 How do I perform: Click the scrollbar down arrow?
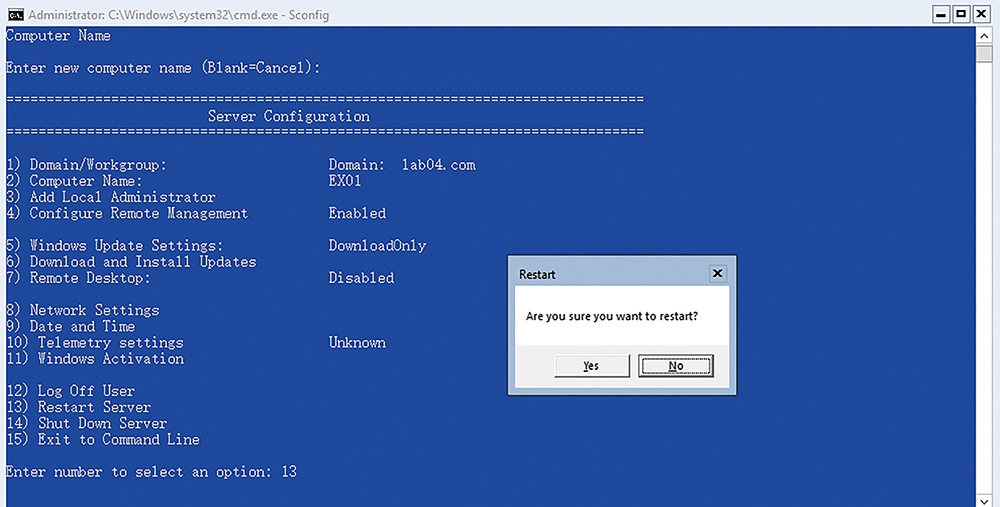tap(984, 500)
